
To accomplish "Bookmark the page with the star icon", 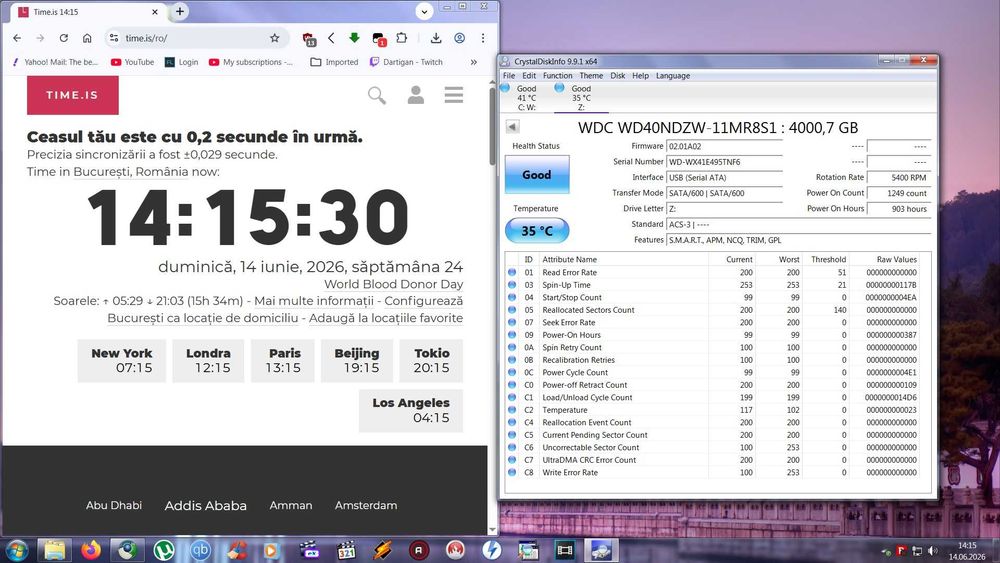I will click(274, 38).
